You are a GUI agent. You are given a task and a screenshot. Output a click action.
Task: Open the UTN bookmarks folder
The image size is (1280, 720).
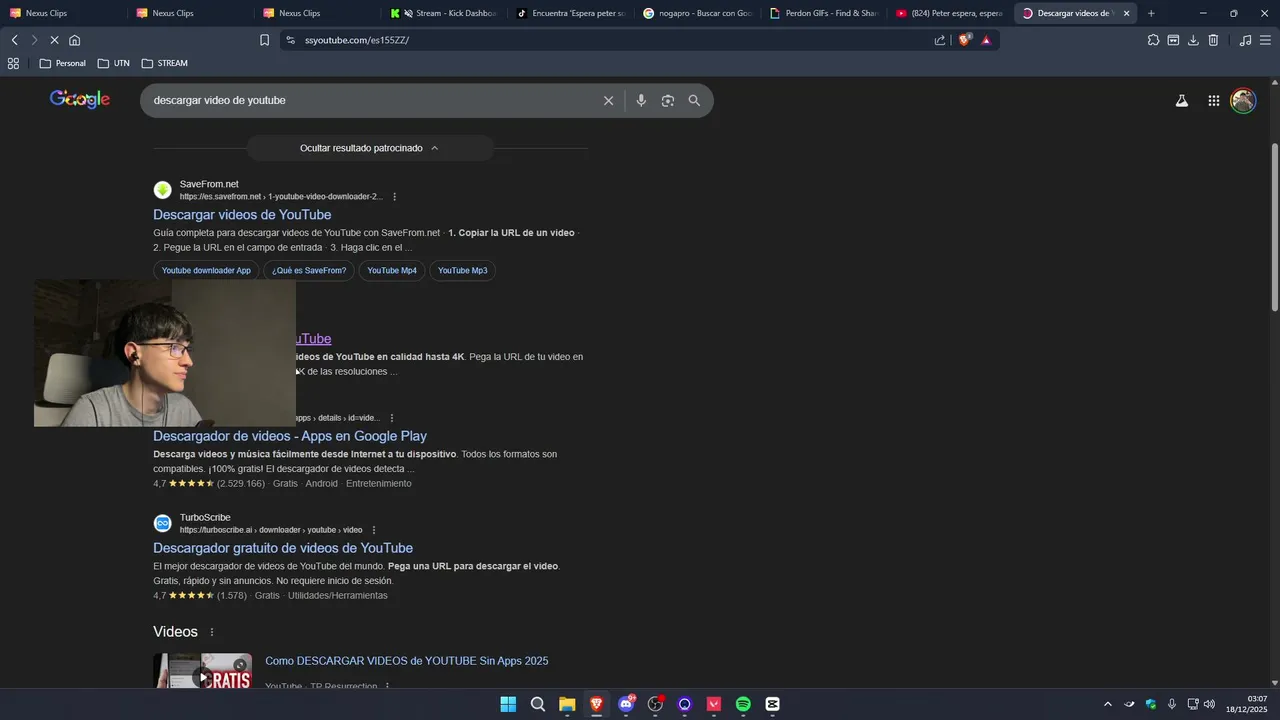pos(114,63)
